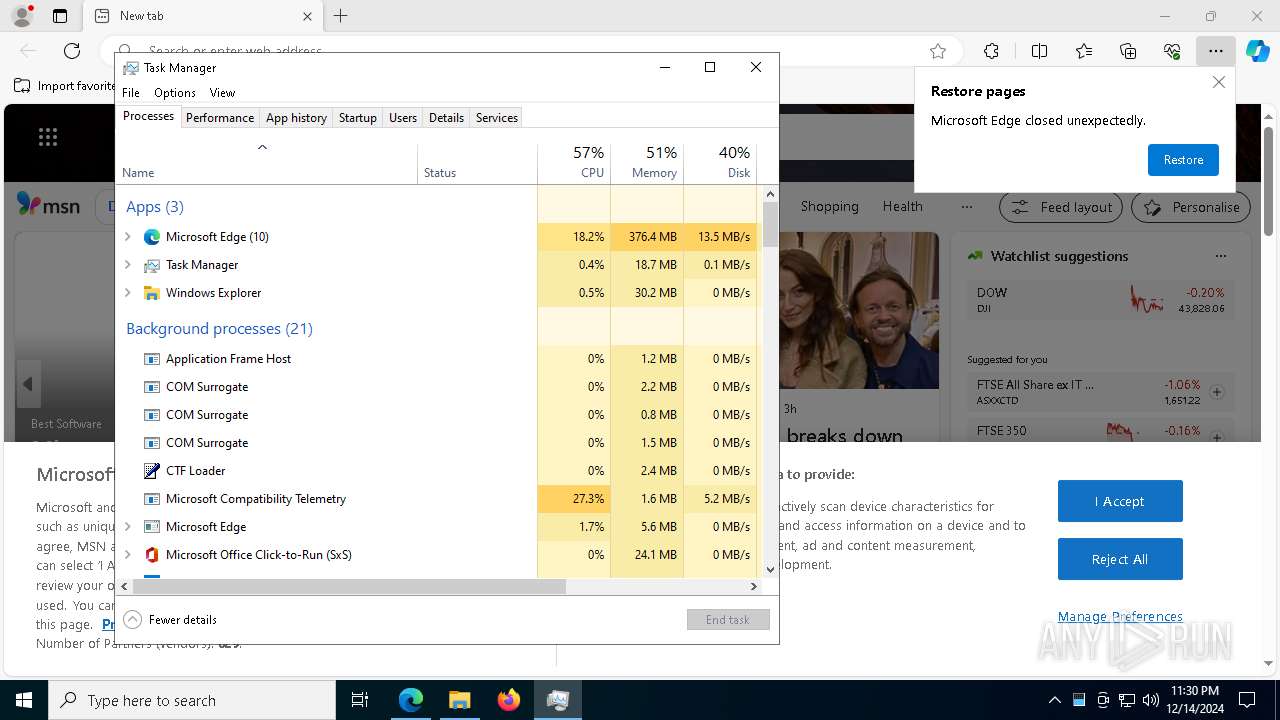
Task: Expand the Microsoft Office Click-to-Run row
Action: coord(127,555)
